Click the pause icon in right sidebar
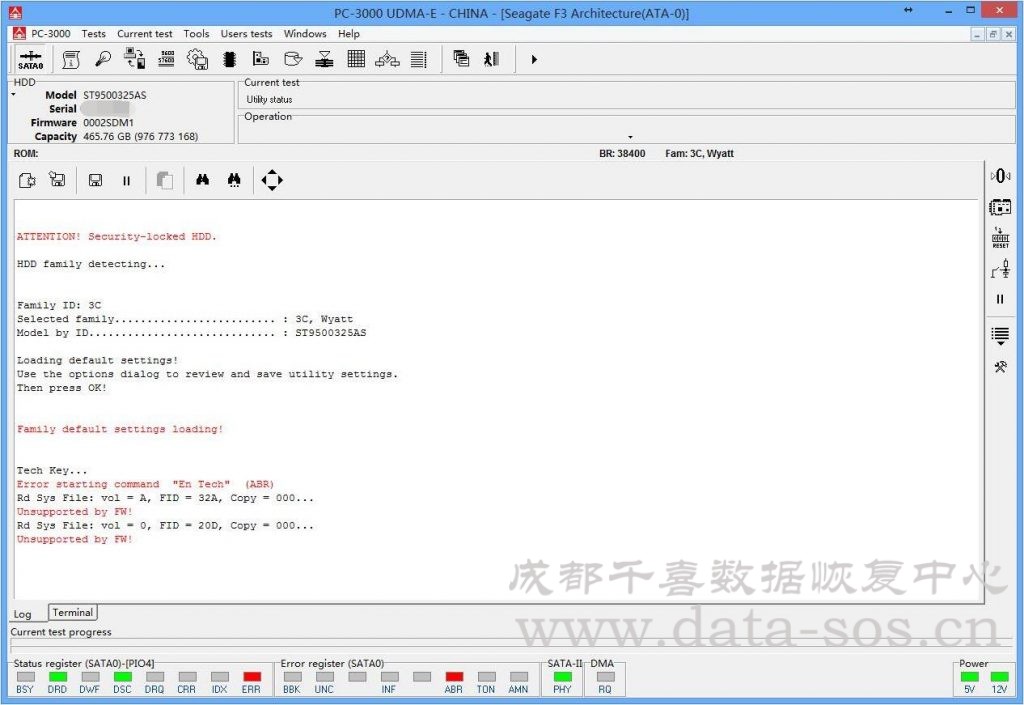Viewport: 1024px width, 705px height. 1000,299
